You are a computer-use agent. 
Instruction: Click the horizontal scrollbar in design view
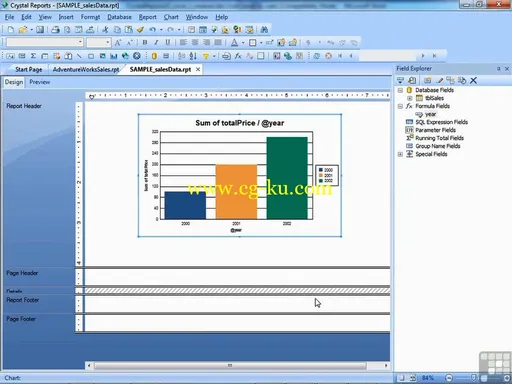pyautogui.click(x=230, y=366)
